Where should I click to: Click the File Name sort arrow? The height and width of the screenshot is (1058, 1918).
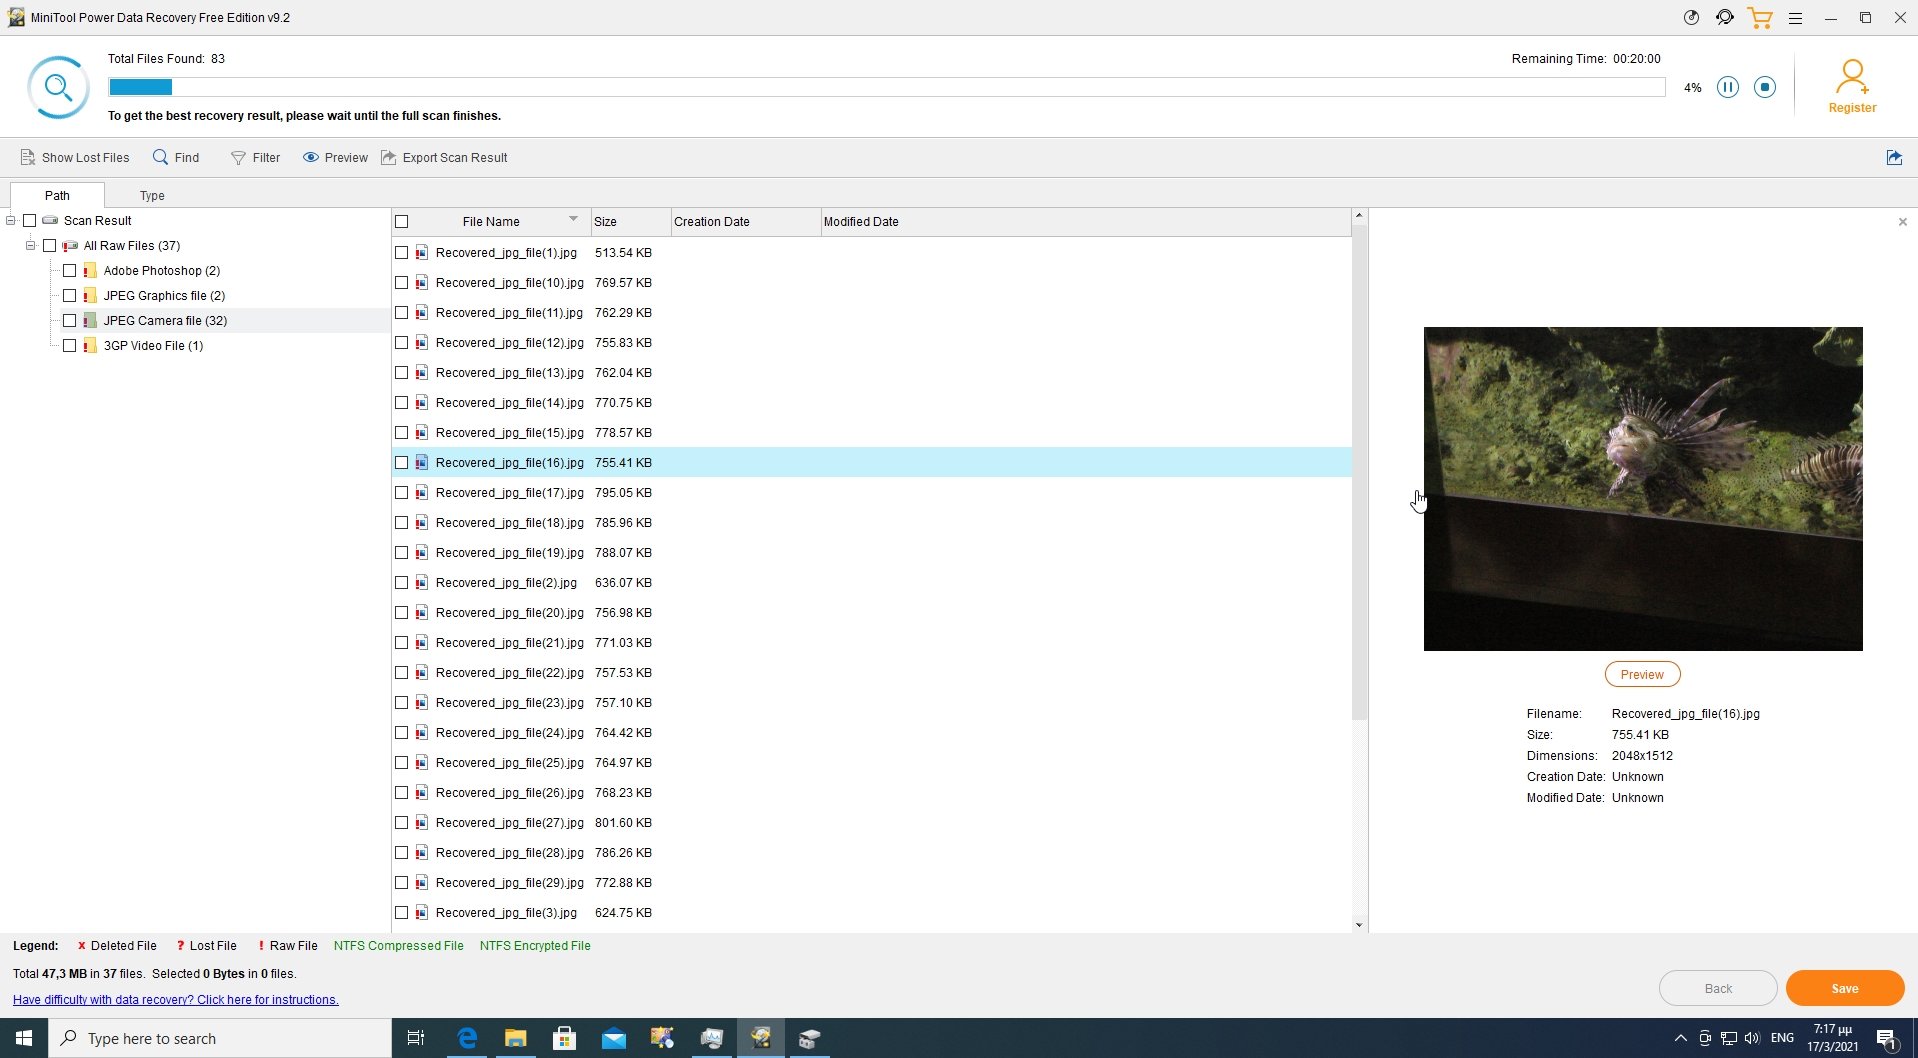(x=573, y=219)
